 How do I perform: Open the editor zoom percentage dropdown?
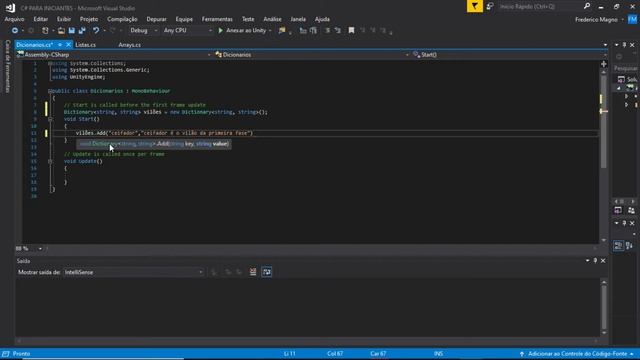point(40,249)
